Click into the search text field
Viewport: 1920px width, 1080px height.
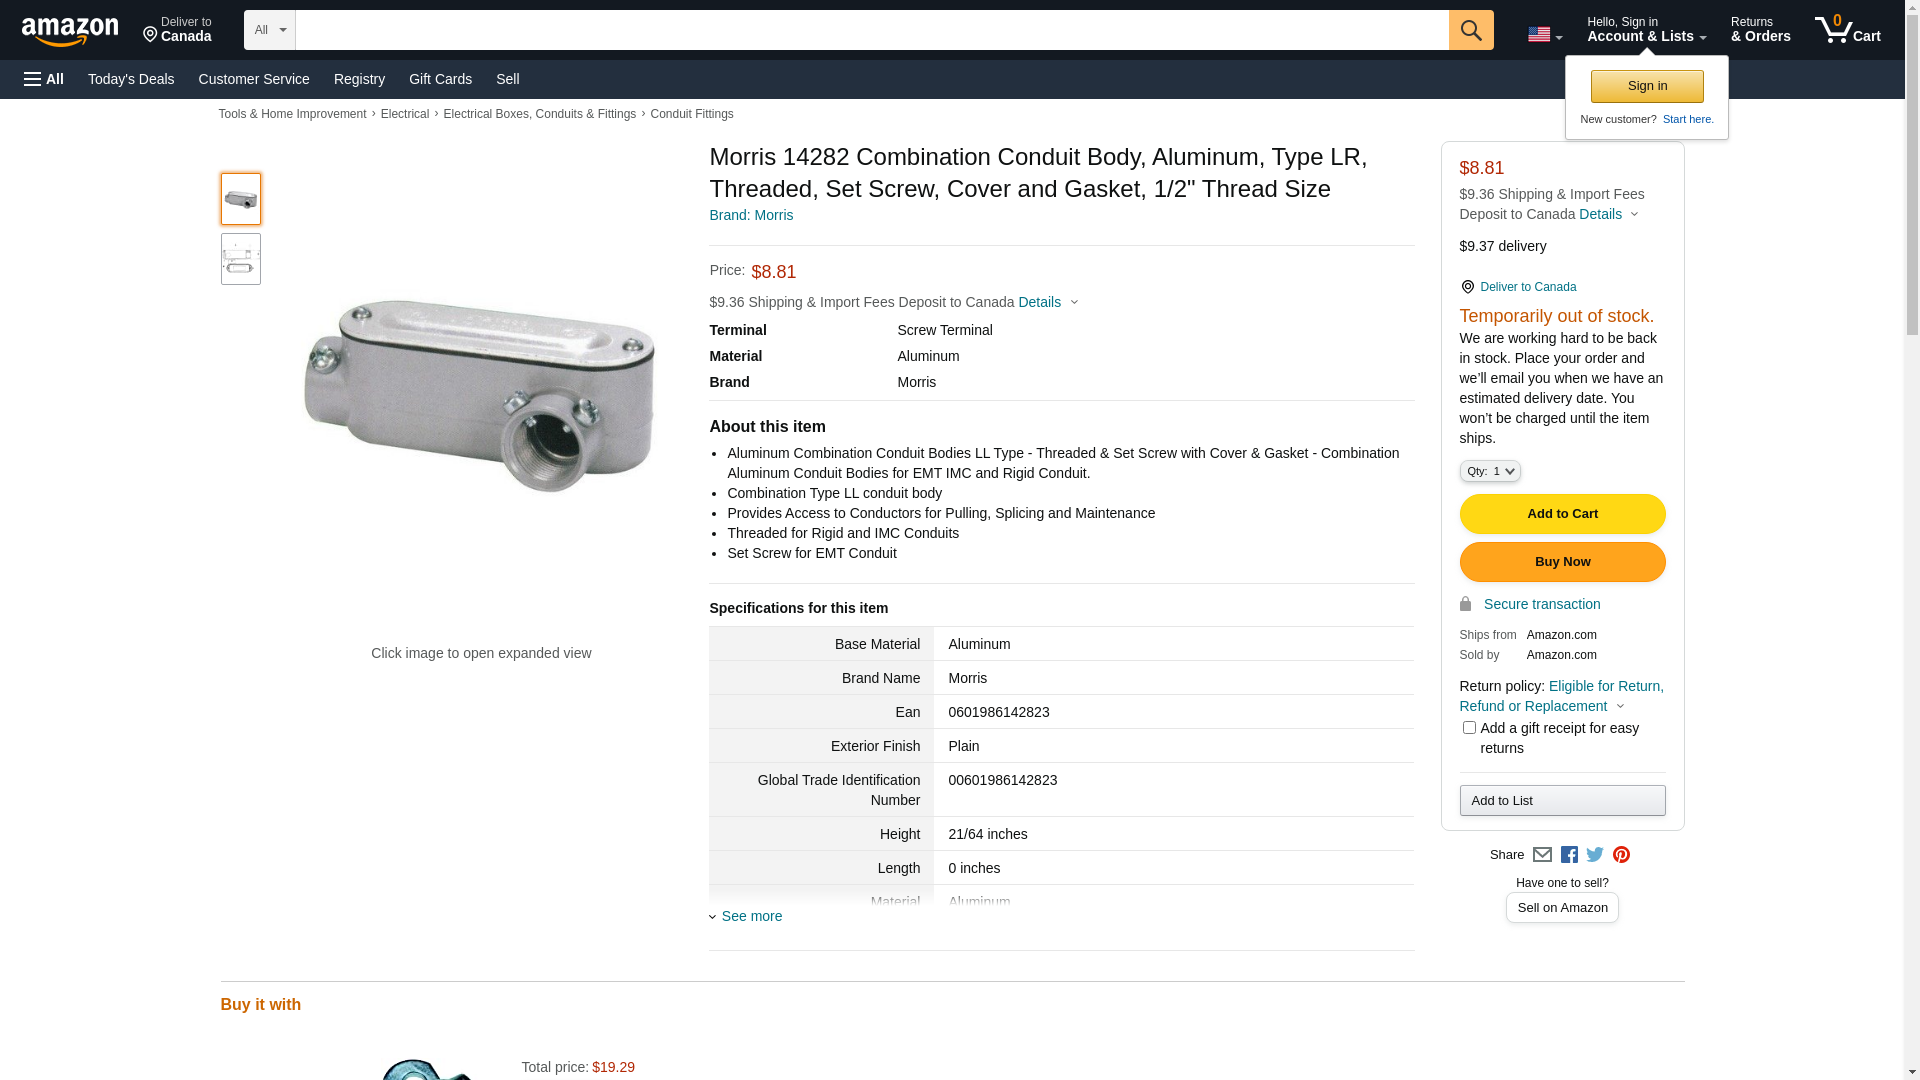[870, 30]
